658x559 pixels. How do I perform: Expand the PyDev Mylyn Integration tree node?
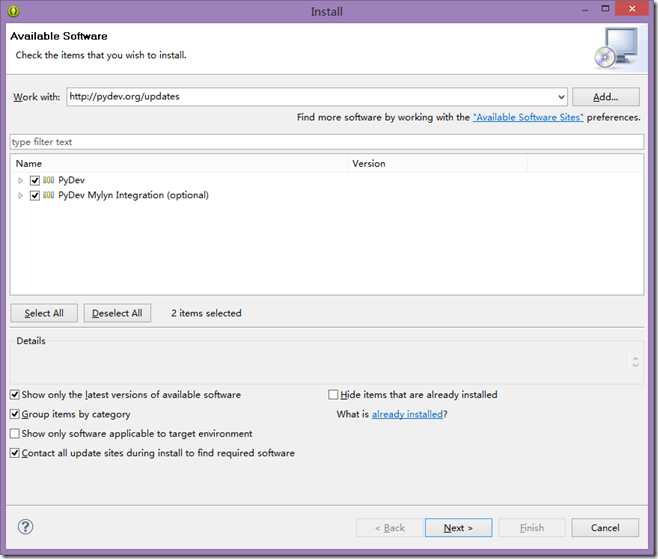[20, 195]
